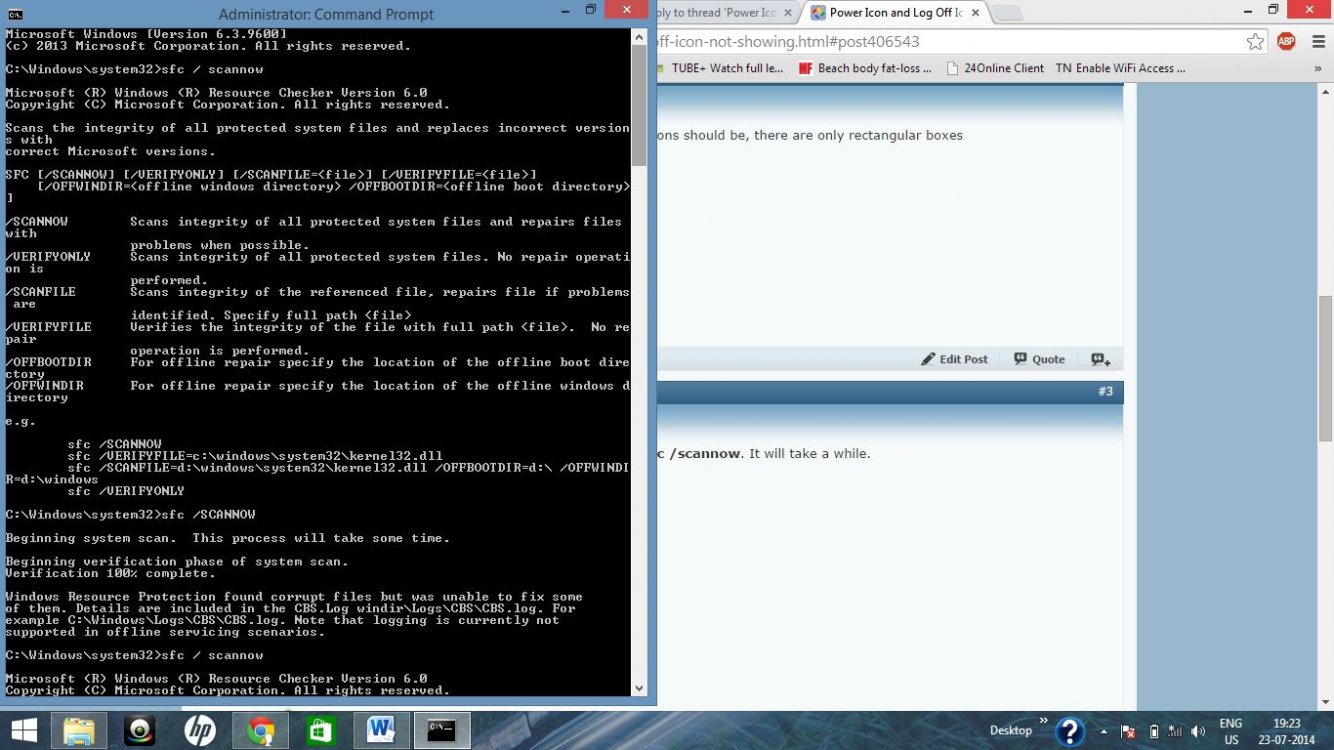Open File Explorer from the taskbar

79,731
